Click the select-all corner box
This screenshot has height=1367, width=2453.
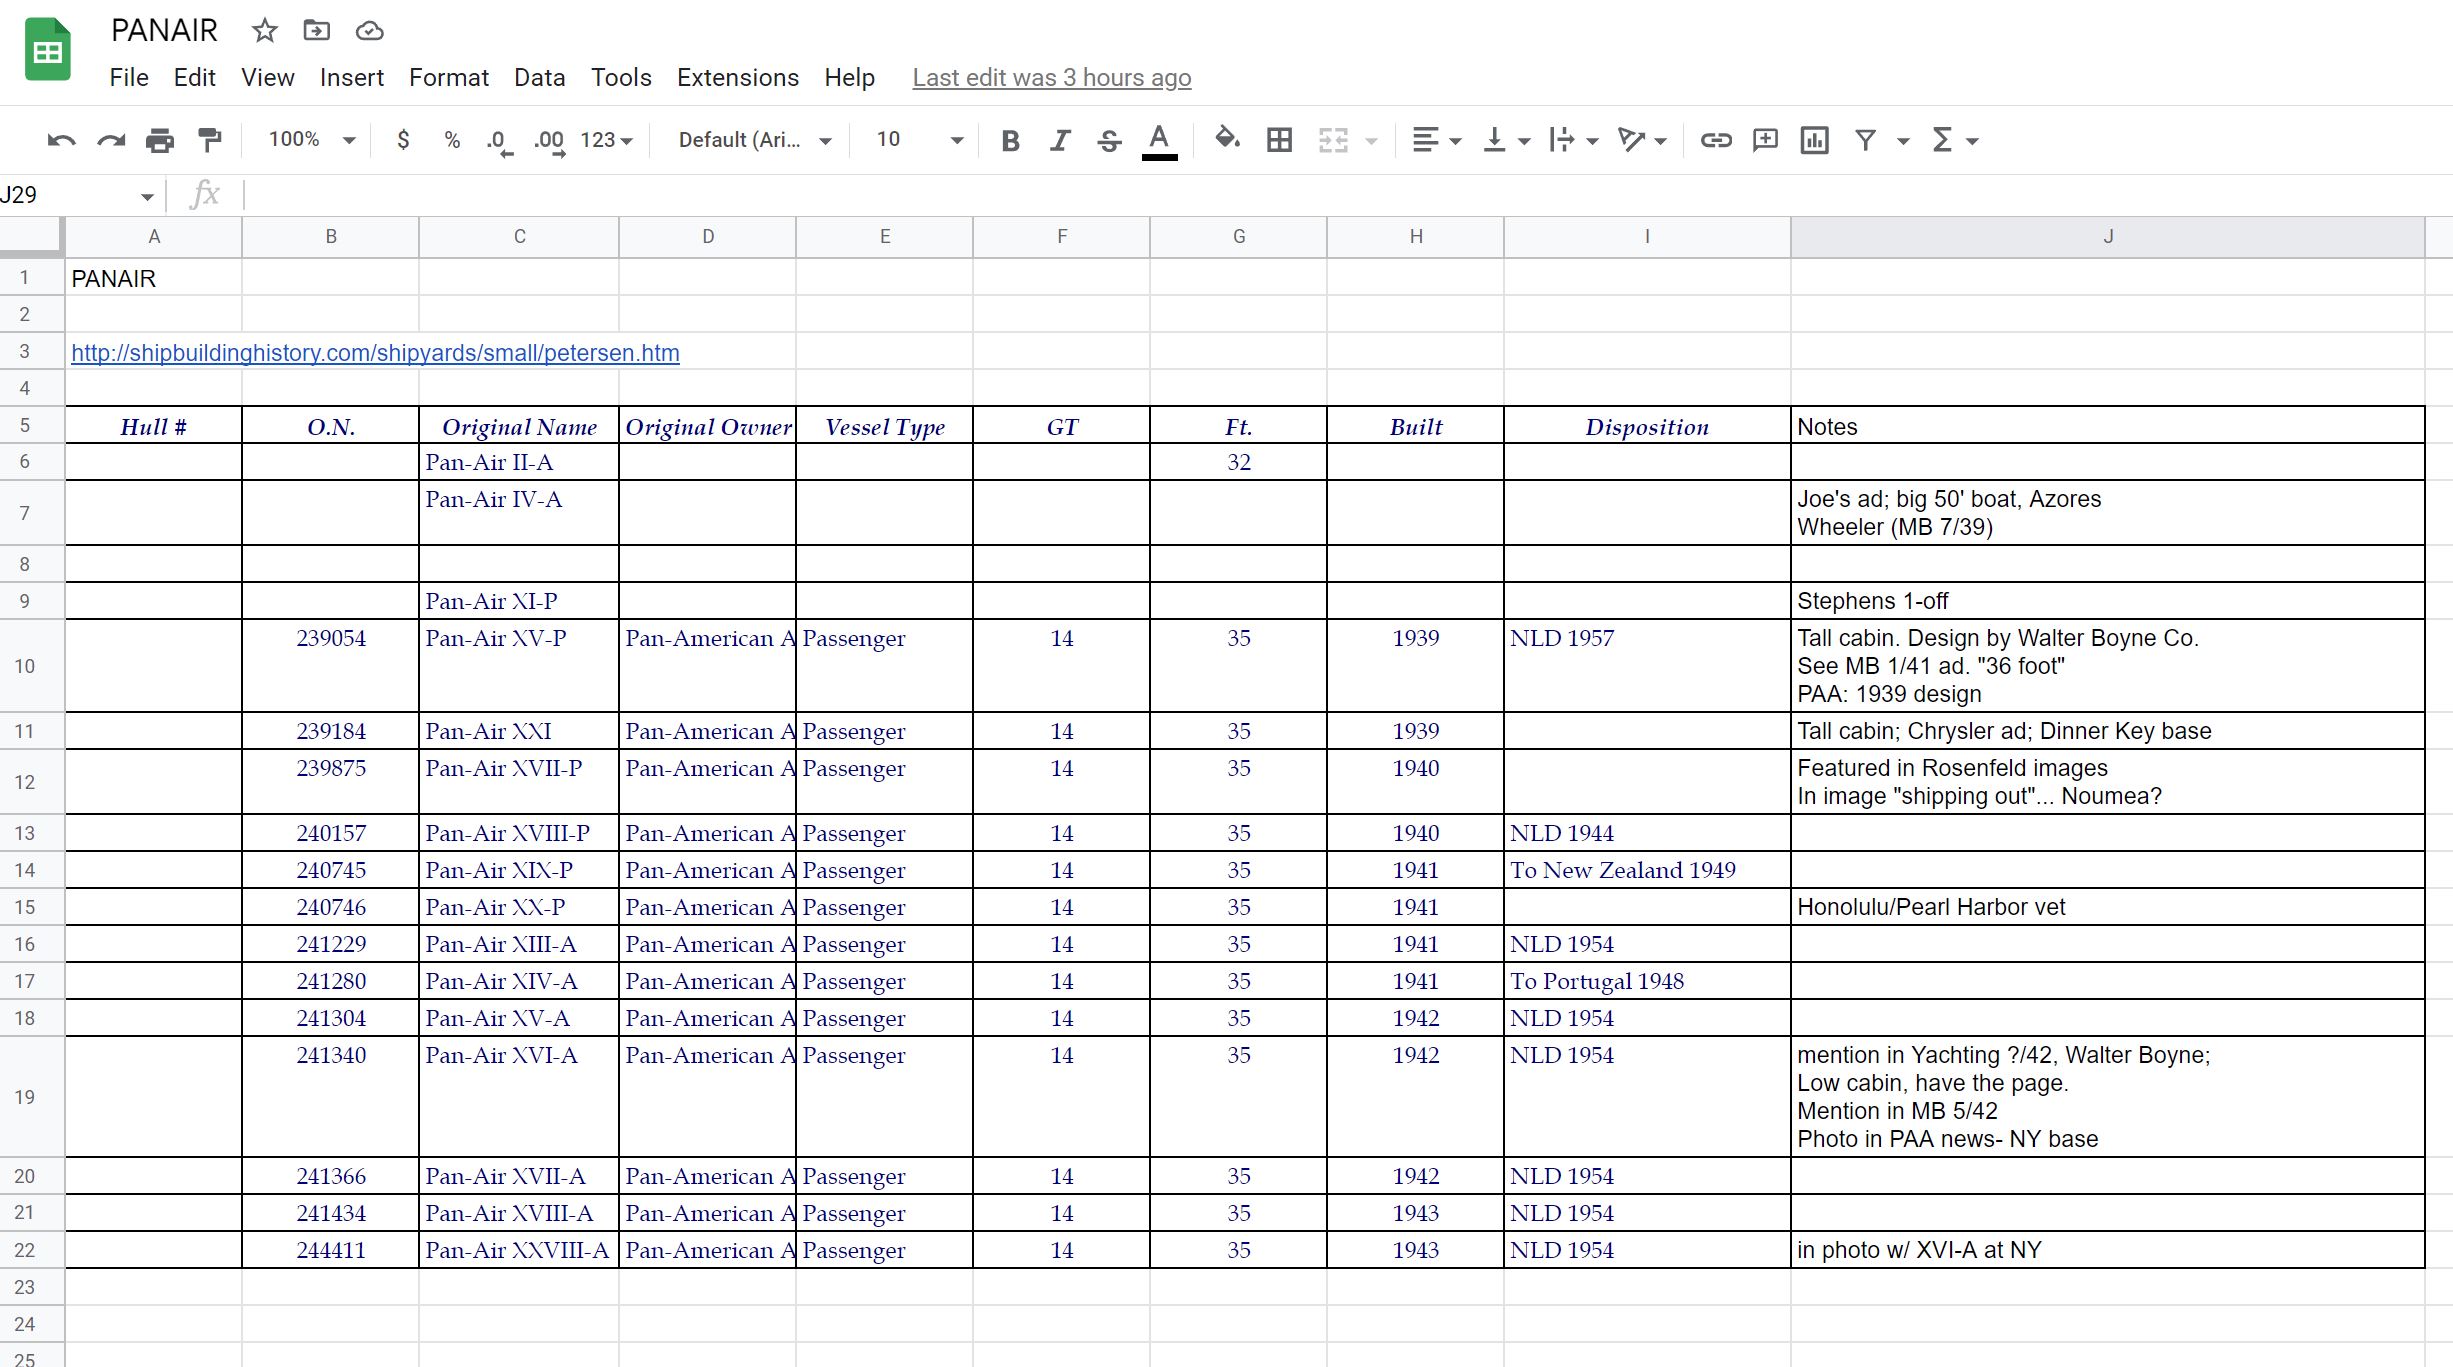(x=32, y=236)
